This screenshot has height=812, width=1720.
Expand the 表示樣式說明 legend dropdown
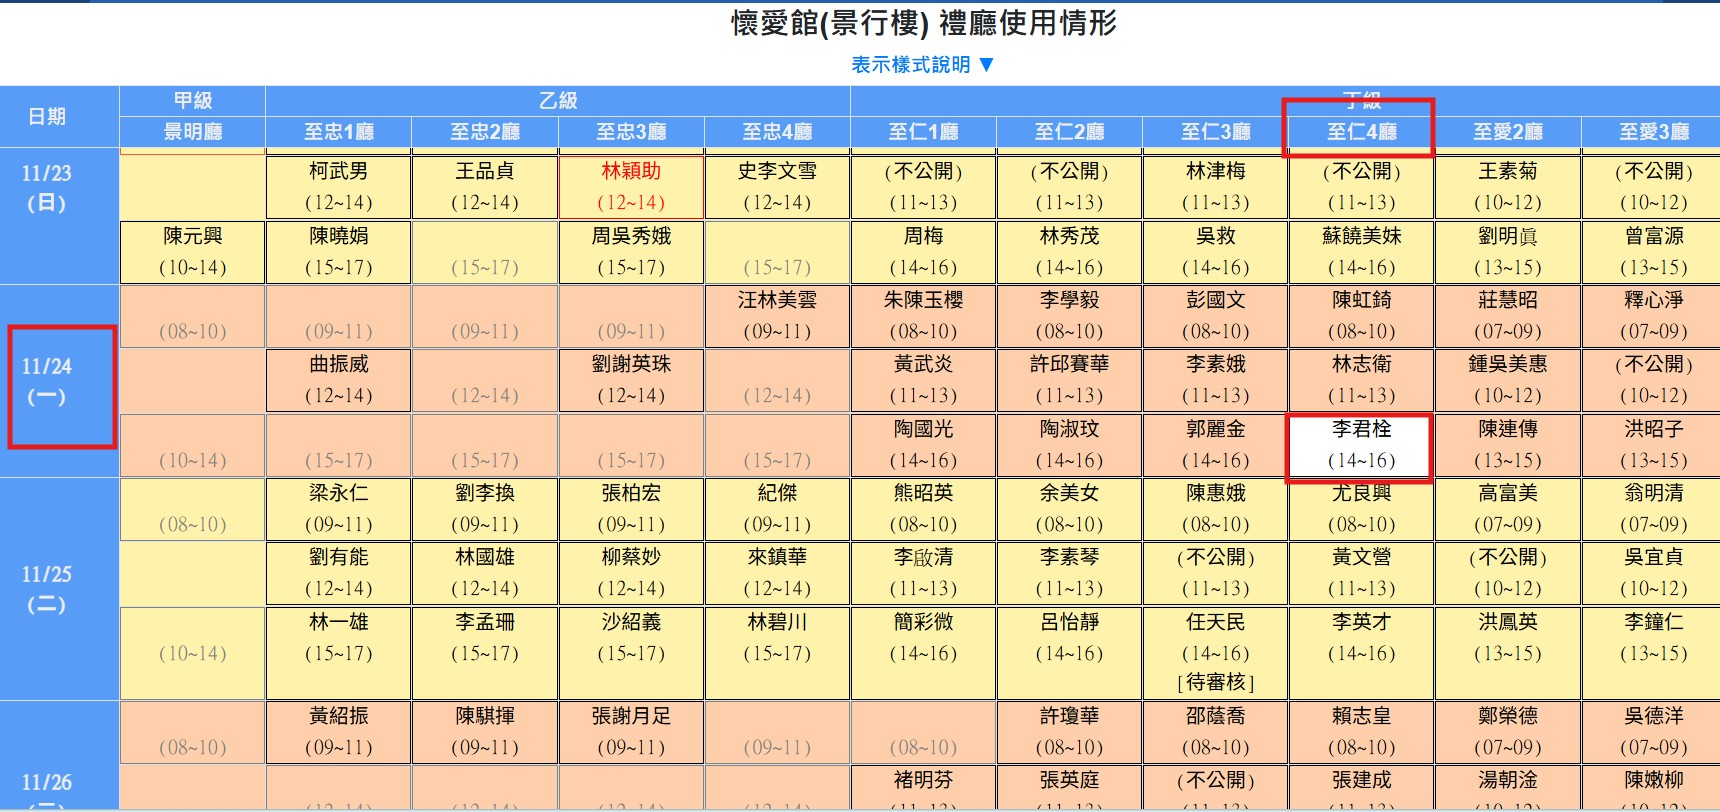click(x=922, y=65)
